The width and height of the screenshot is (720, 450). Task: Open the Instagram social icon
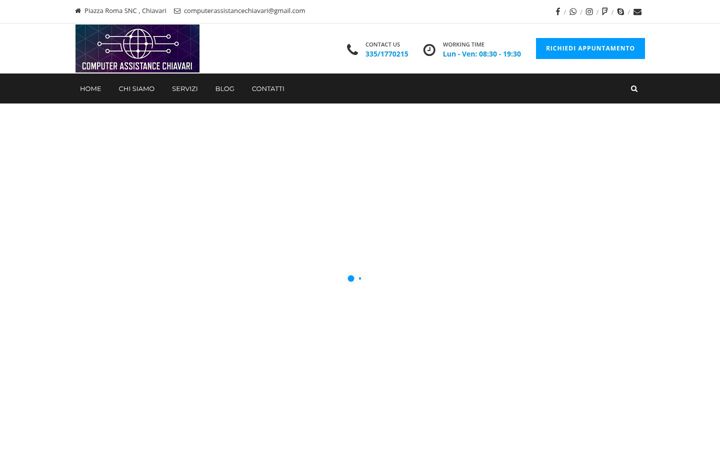589,11
